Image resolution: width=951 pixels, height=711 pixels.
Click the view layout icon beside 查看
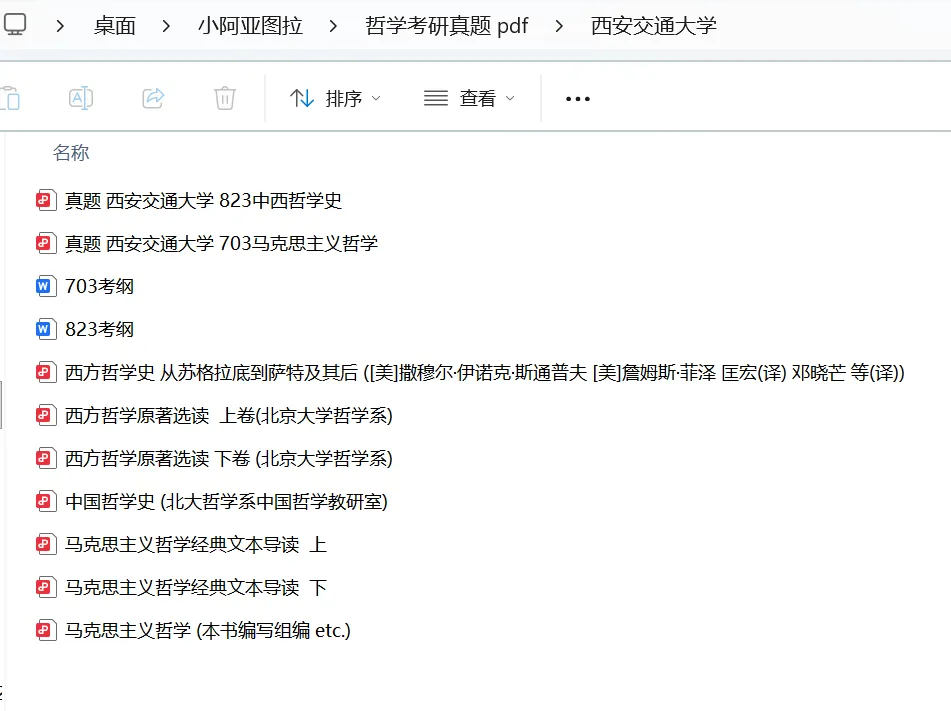pos(434,97)
